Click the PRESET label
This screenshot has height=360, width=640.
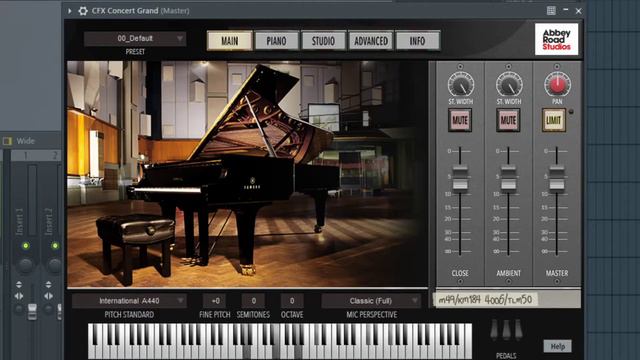click(135, 52)
